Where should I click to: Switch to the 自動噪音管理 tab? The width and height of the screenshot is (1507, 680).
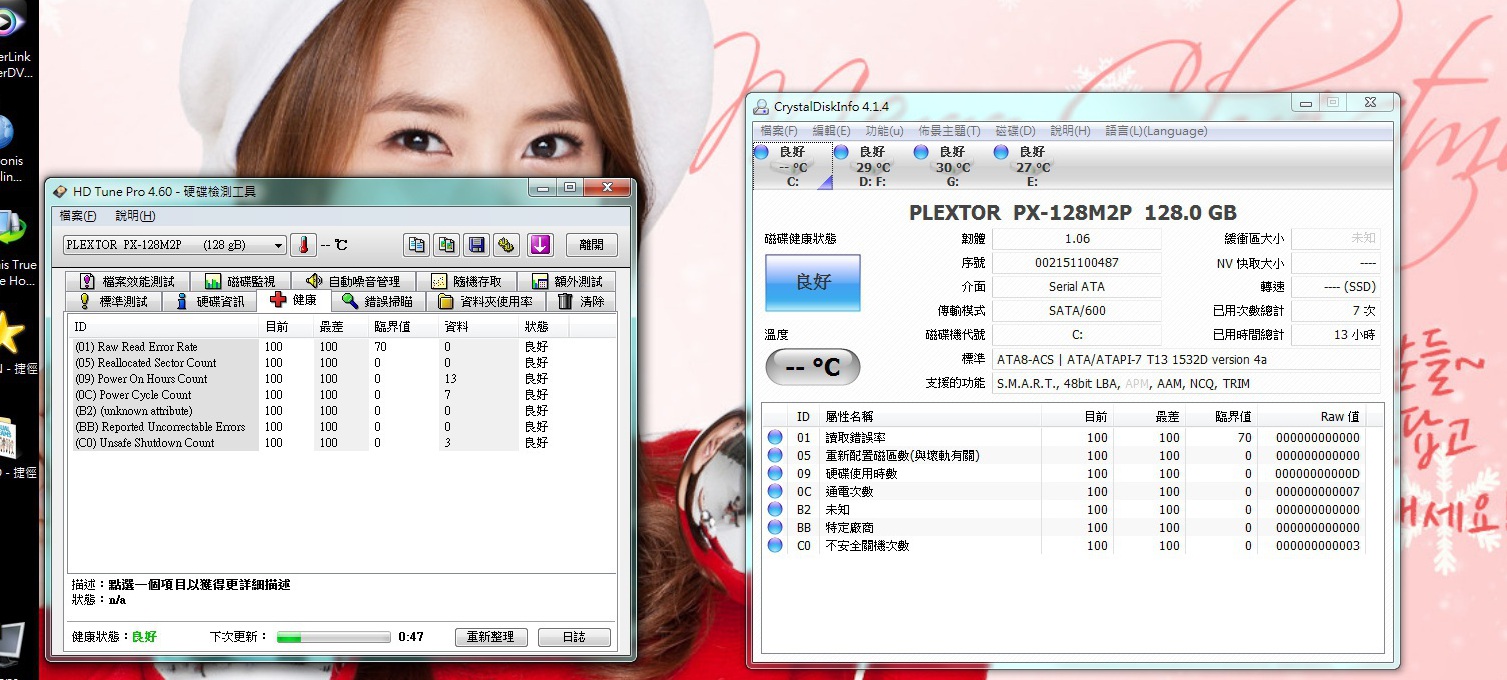coord(355,281)
